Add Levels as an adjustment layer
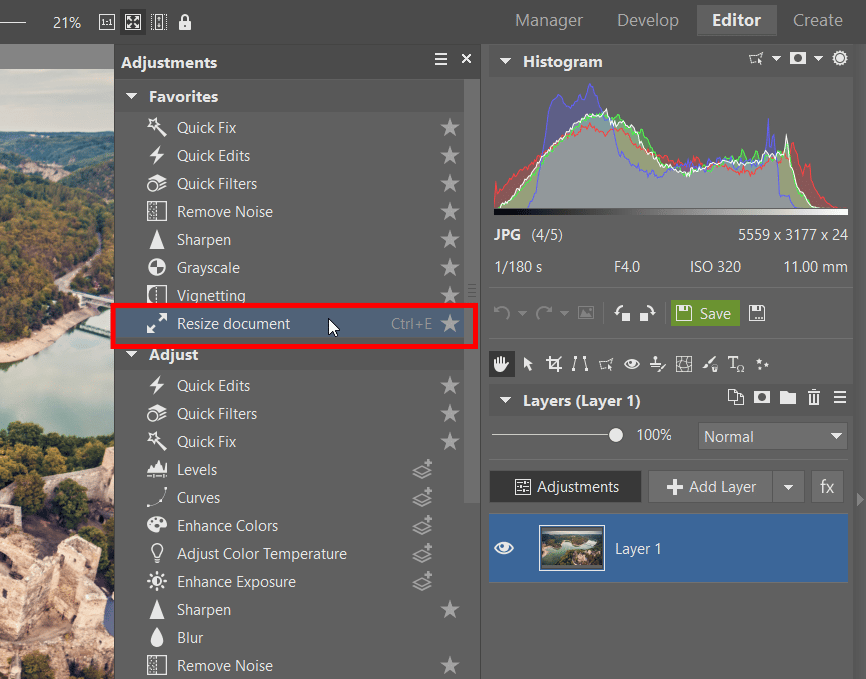The height and width of the screenshot is (679, 866). [423, 469]
